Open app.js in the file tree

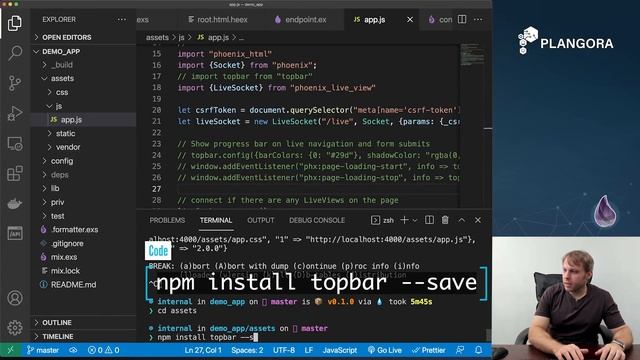pos(84,120)
